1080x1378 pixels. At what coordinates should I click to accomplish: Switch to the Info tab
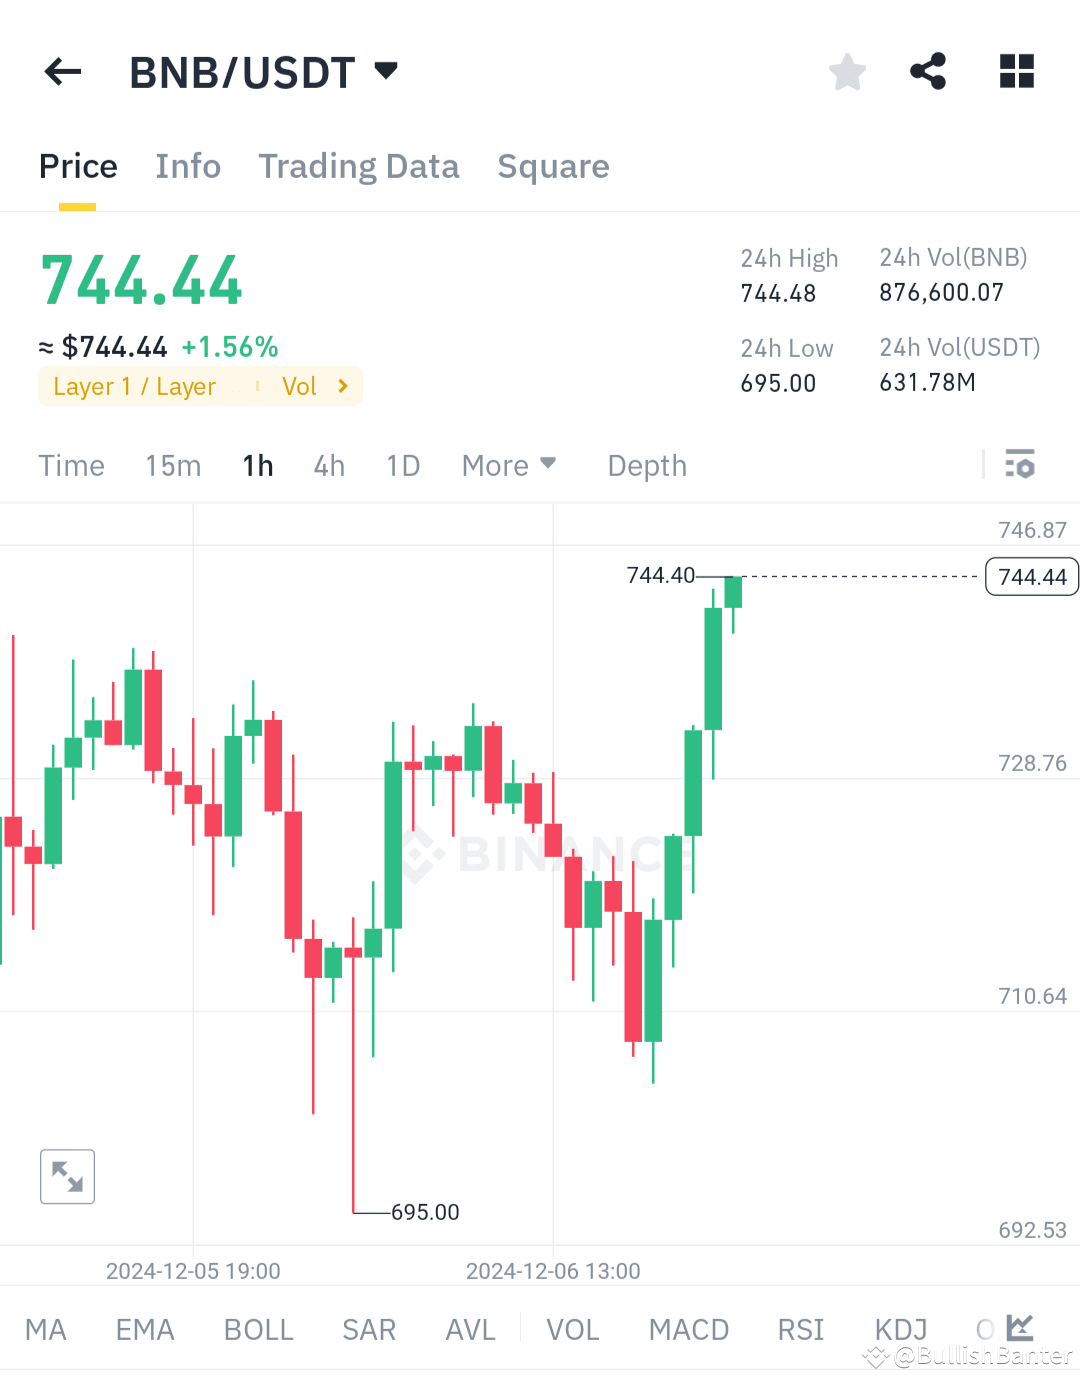tap(188, 166)
